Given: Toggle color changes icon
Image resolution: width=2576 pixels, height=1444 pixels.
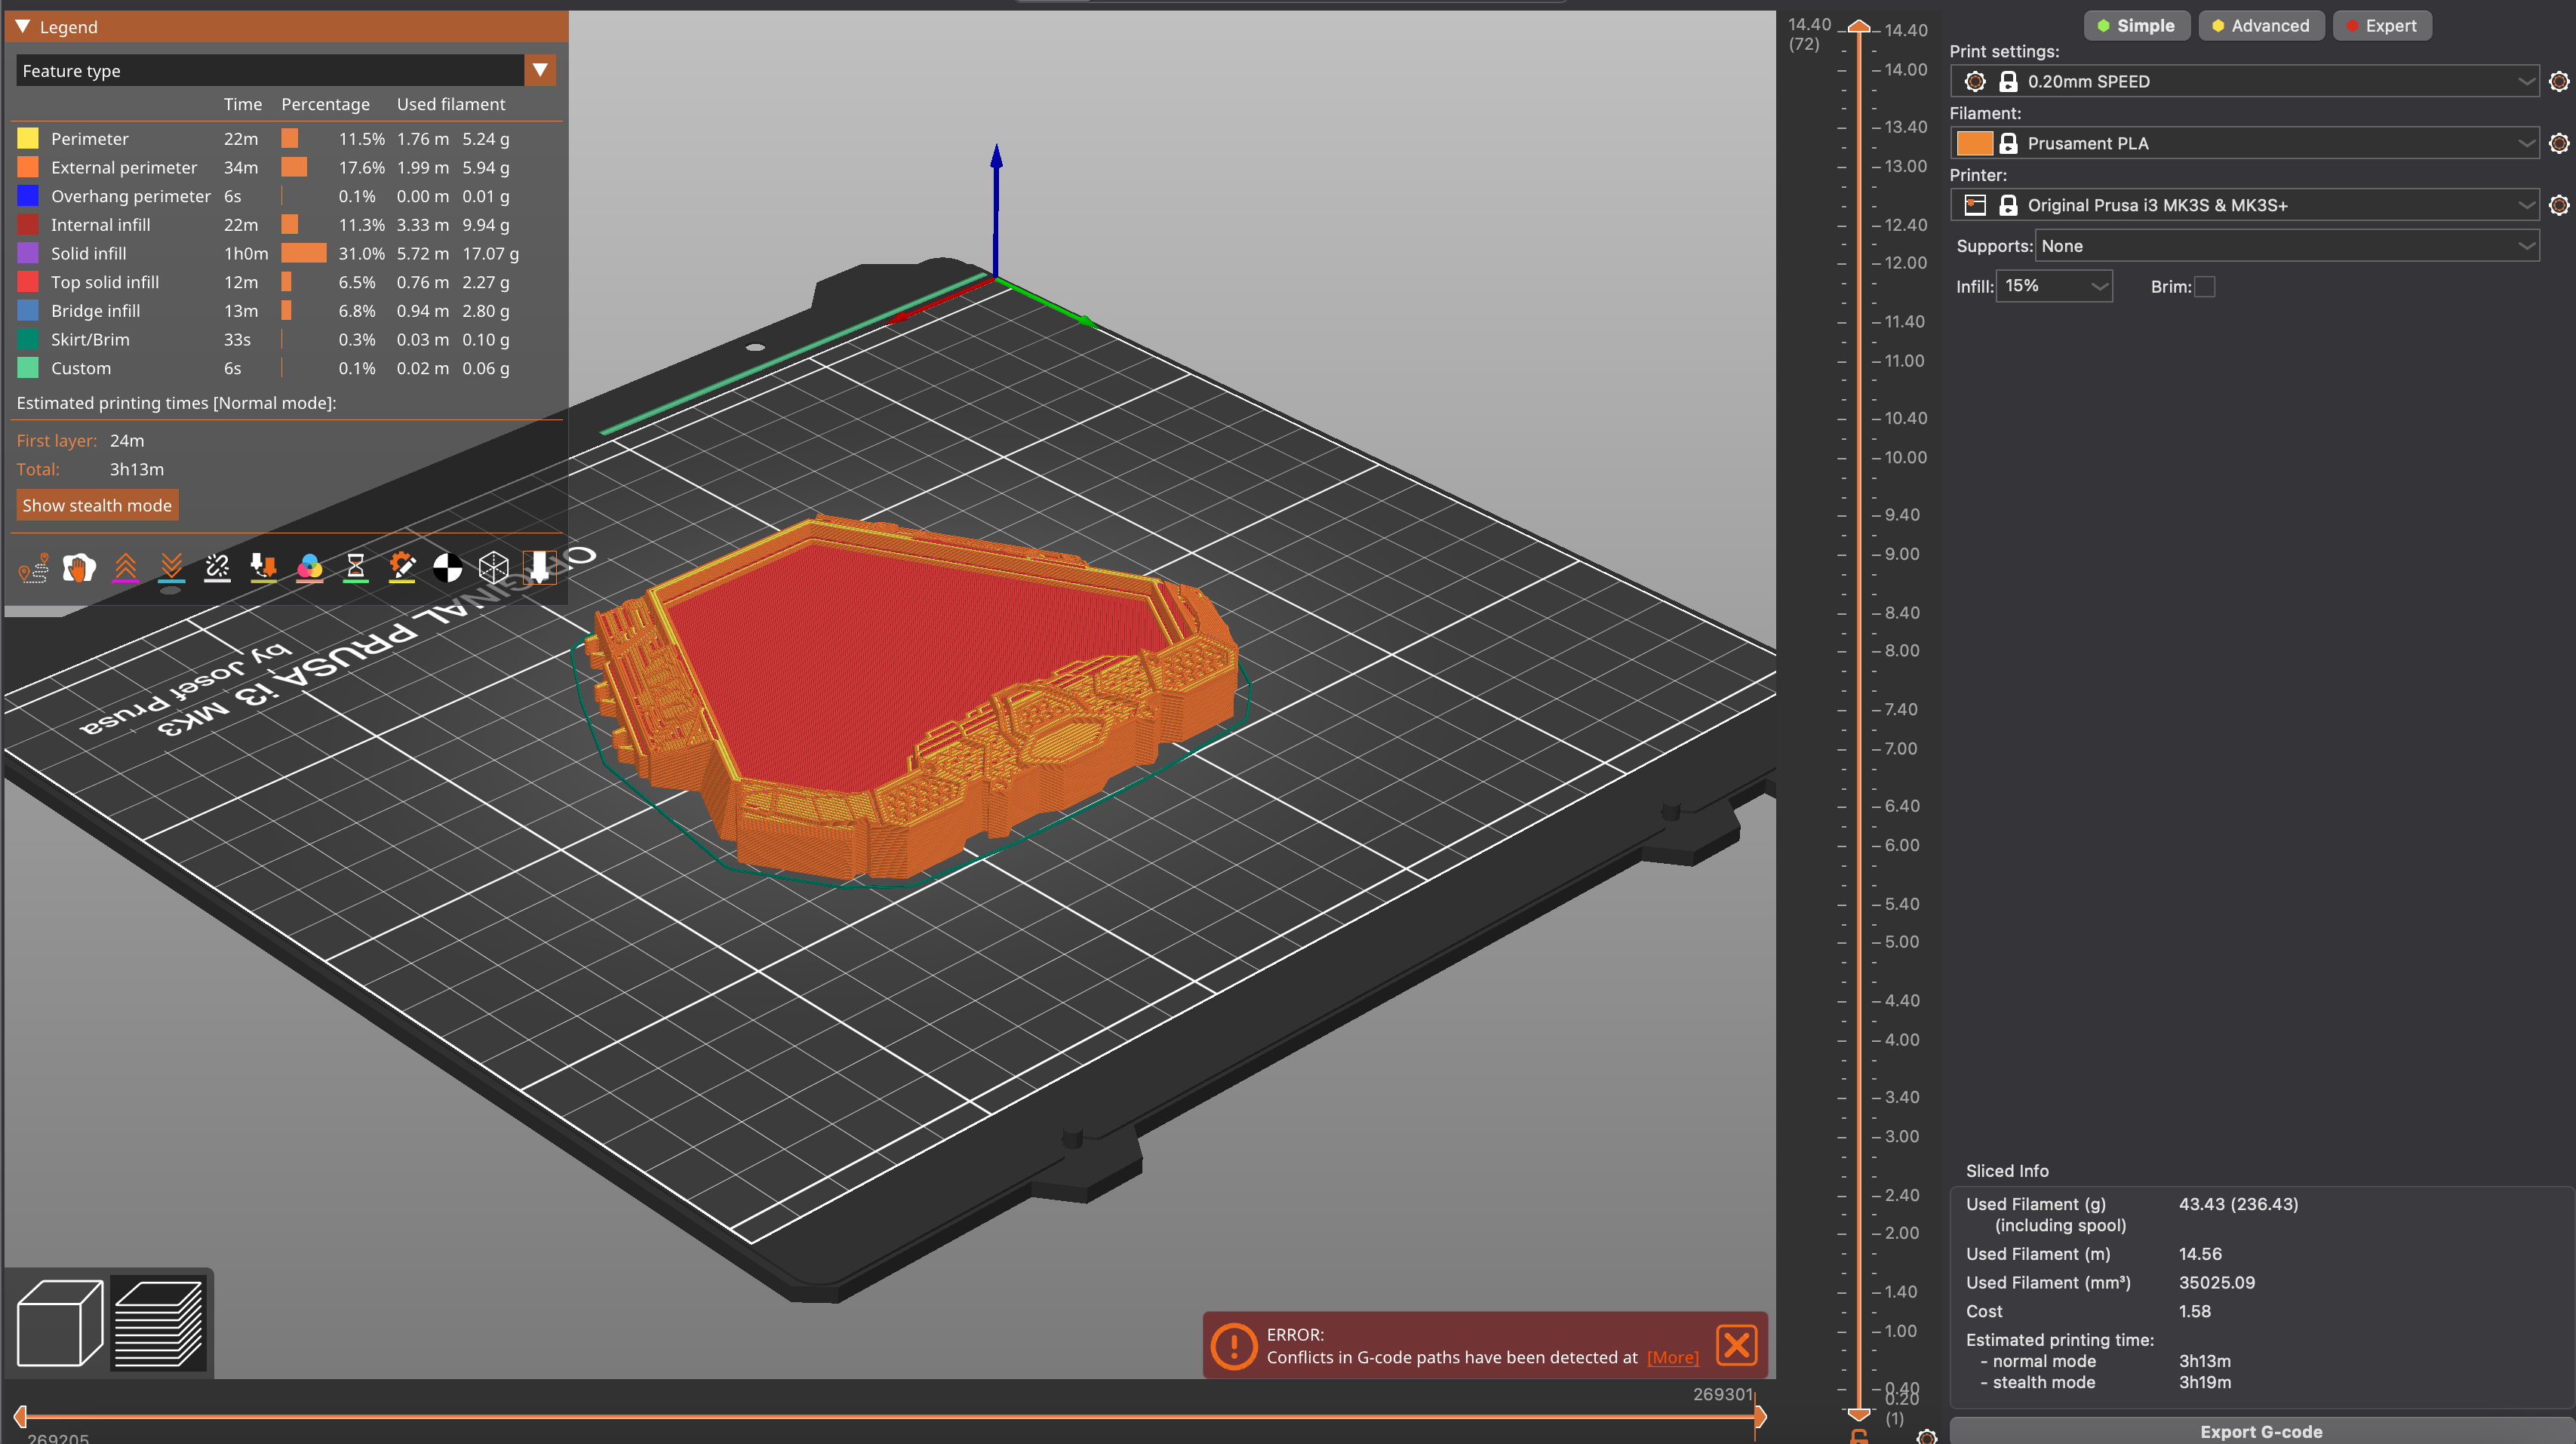Looking at the screenshot, I should [x=310, y=568].
